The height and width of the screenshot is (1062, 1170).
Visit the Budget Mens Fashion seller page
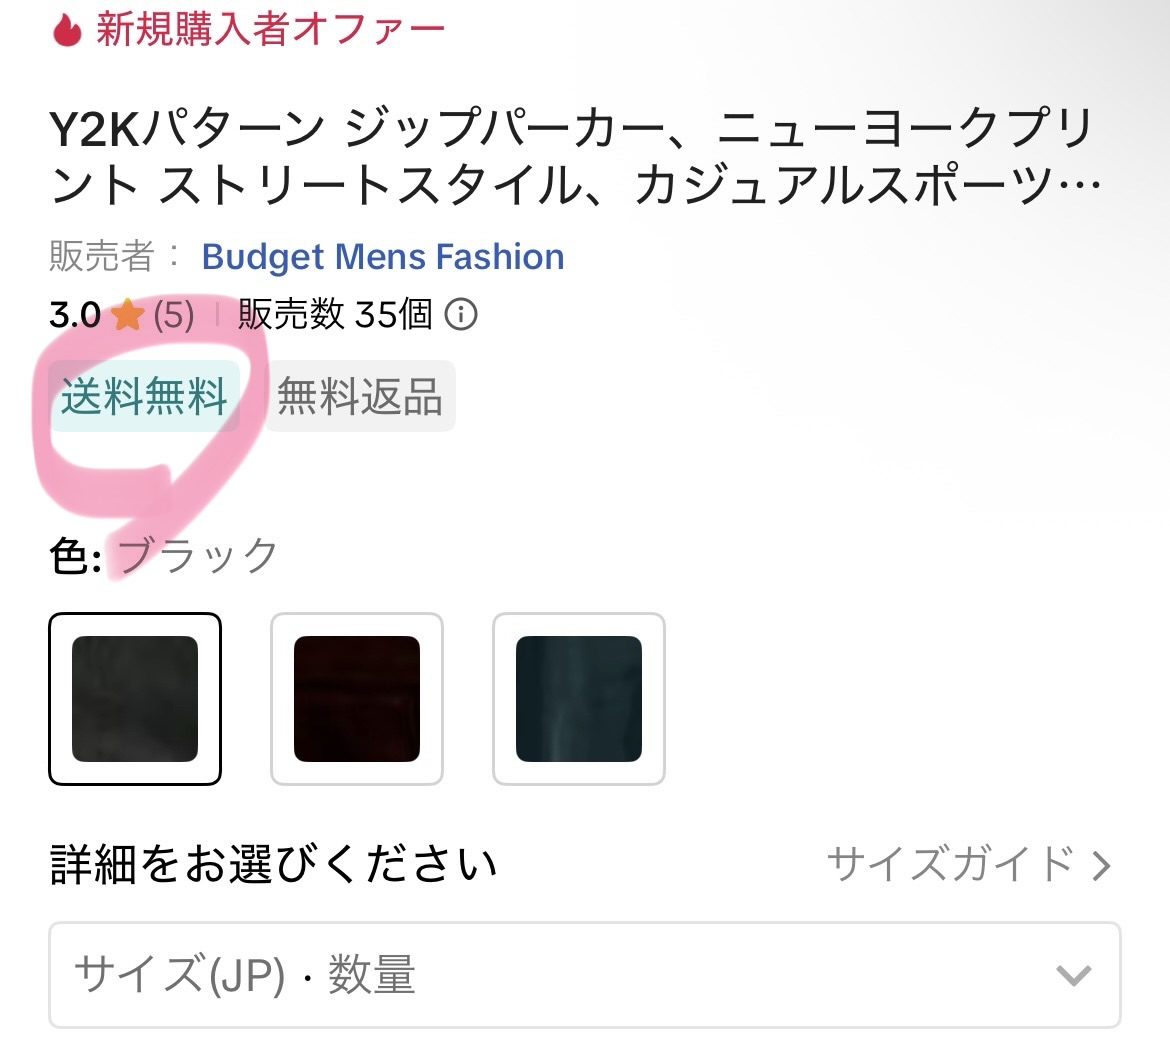[383, 257]
